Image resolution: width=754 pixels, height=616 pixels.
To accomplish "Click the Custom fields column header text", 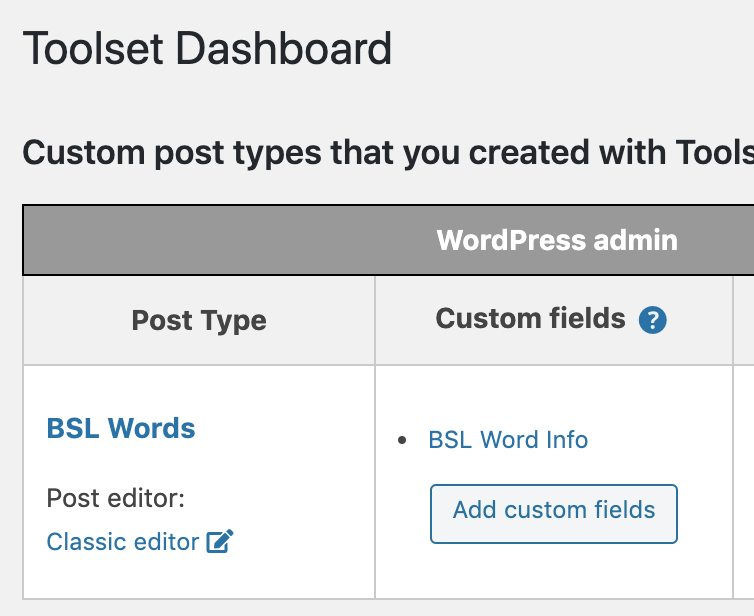I will tap(530, 319).
